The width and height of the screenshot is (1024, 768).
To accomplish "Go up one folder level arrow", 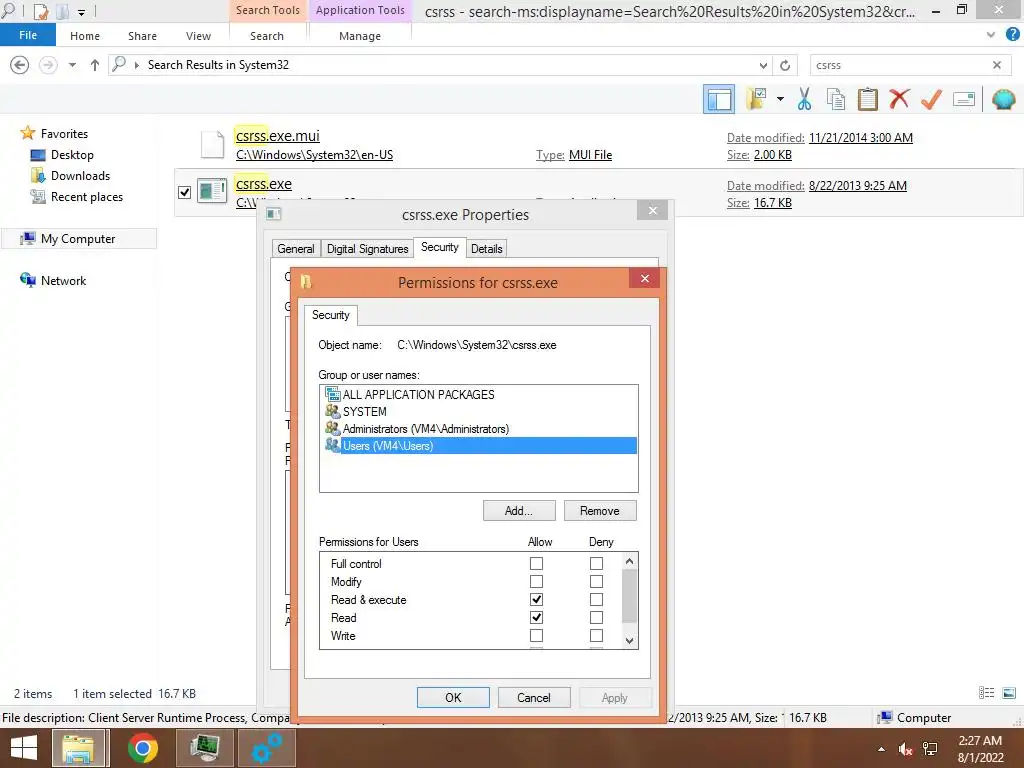I will click(95, 65).
